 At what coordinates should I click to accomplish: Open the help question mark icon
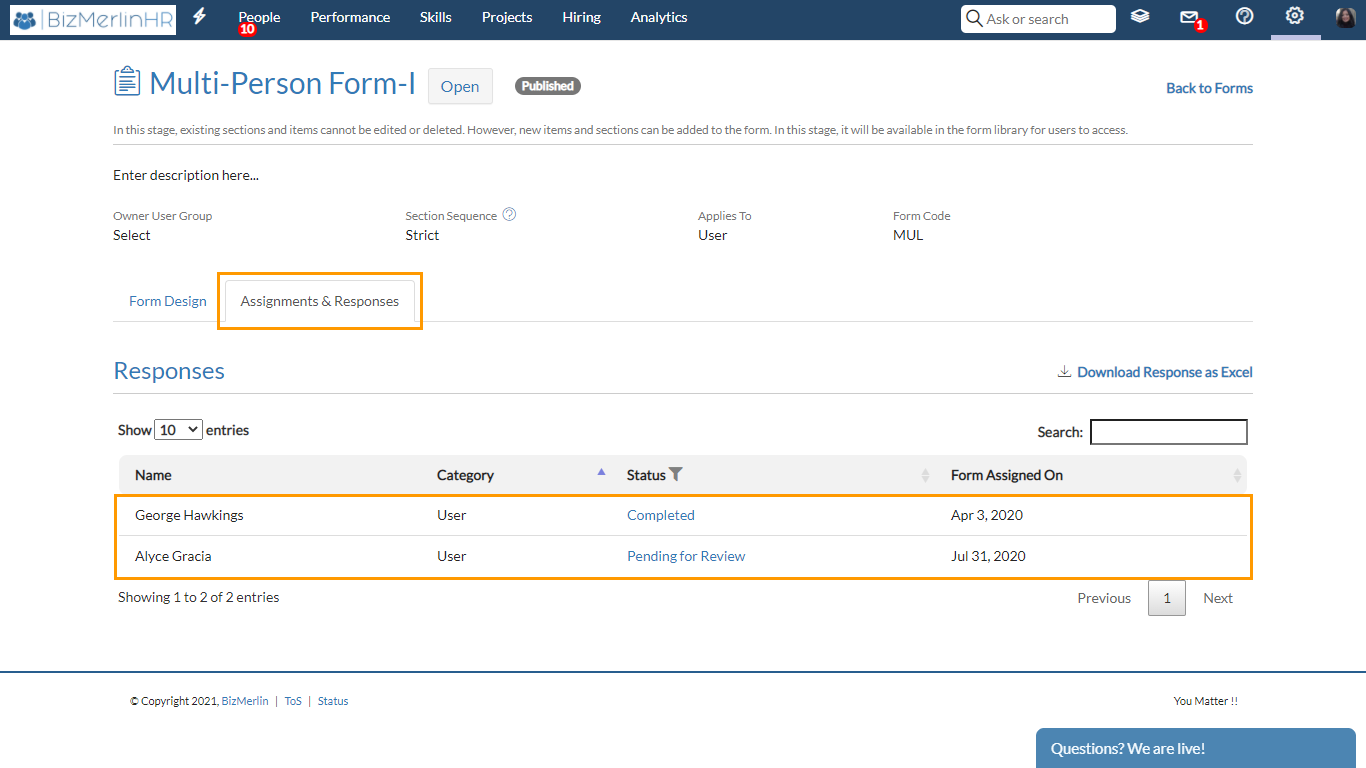coord(1245,16)
